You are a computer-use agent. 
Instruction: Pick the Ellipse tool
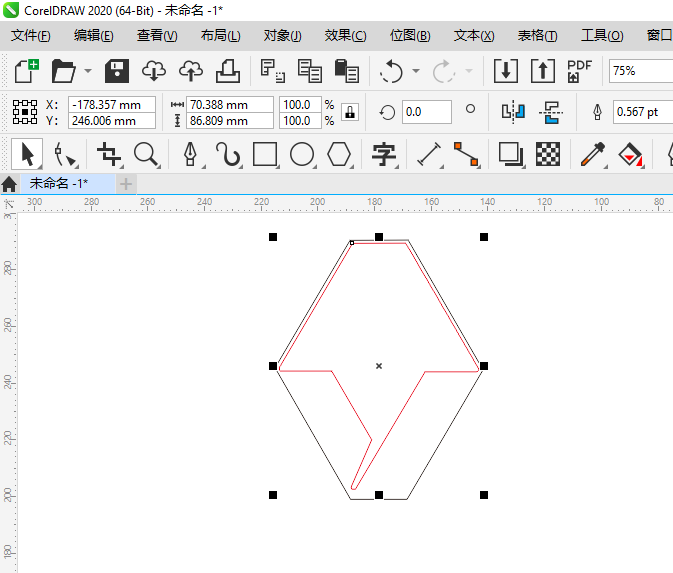[302, 154]
